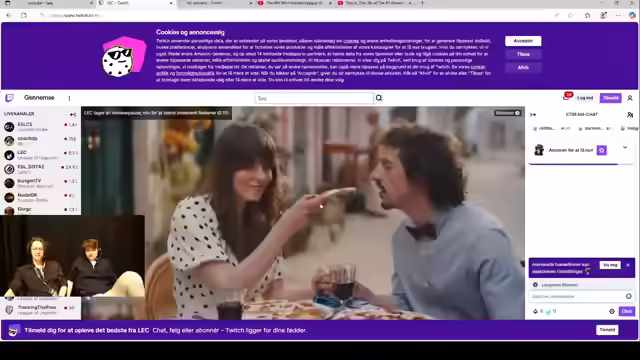Open the three-dot more menu beside Gennemse
The image size is (640, 360).
(x=69, y=98)
